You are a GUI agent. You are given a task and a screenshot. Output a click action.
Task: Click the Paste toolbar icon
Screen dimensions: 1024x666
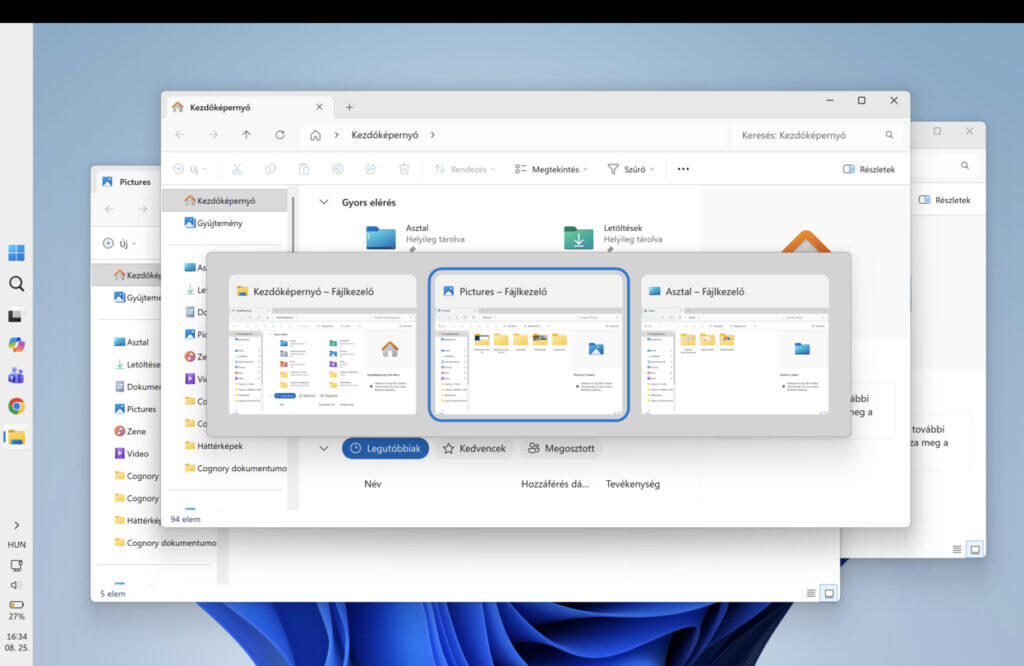304,169
